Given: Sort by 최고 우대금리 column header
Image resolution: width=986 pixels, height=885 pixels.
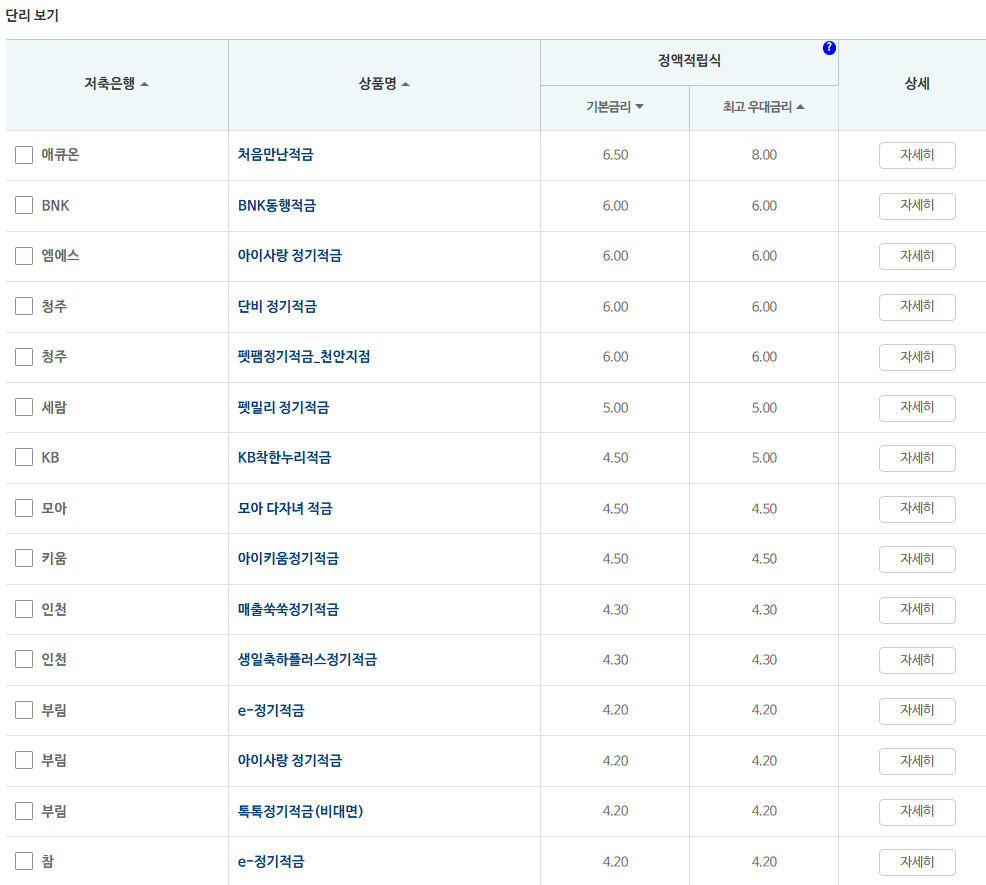Looking at the screenshot, I should (x=763, y=107).
